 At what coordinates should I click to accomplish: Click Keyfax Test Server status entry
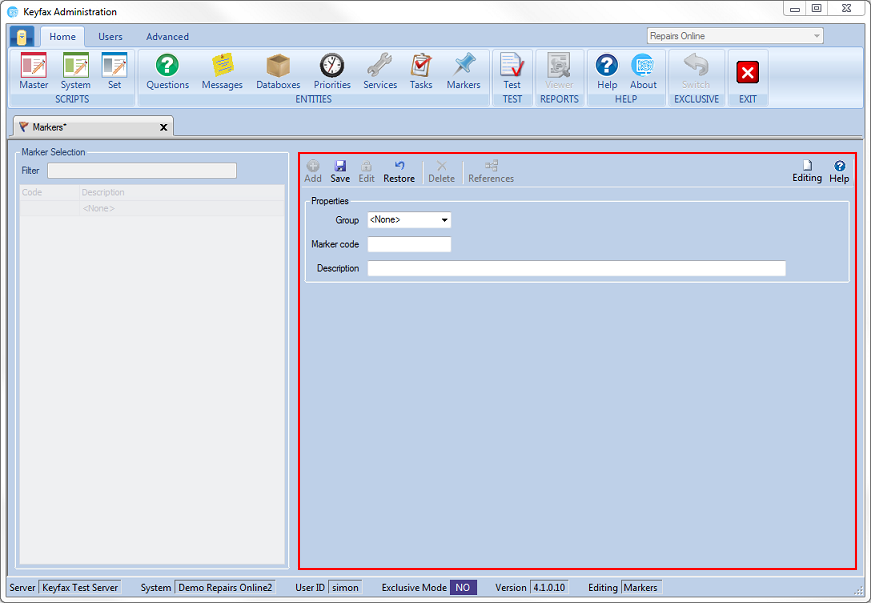[80, 587]
